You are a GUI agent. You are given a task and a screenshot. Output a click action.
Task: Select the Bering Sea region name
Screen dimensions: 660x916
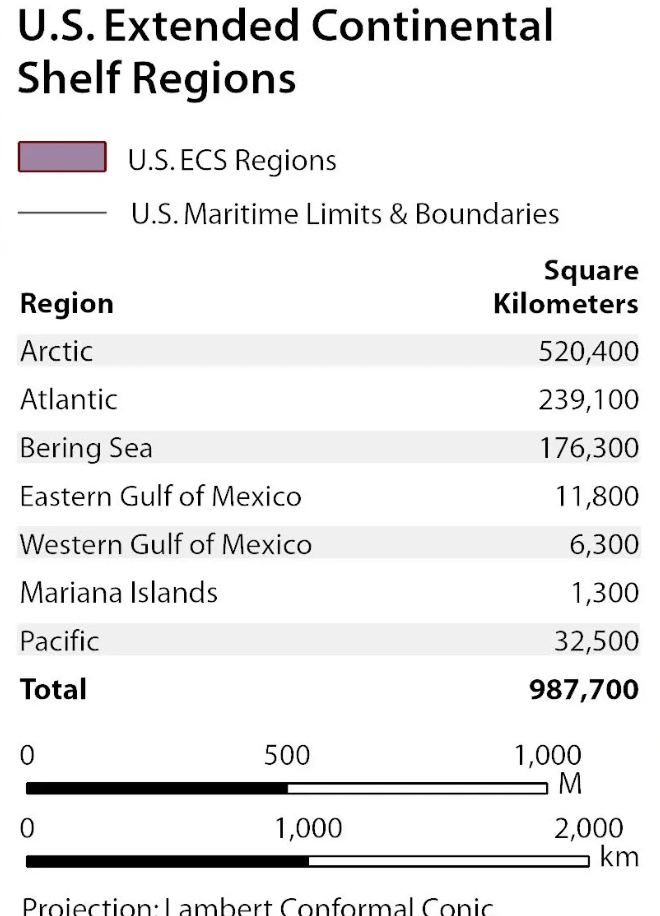(x=86, y=448)
